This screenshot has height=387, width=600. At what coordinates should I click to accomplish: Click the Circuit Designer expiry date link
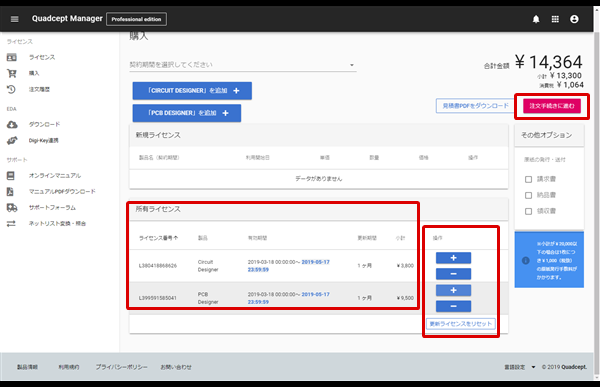(x=289, y=266)
